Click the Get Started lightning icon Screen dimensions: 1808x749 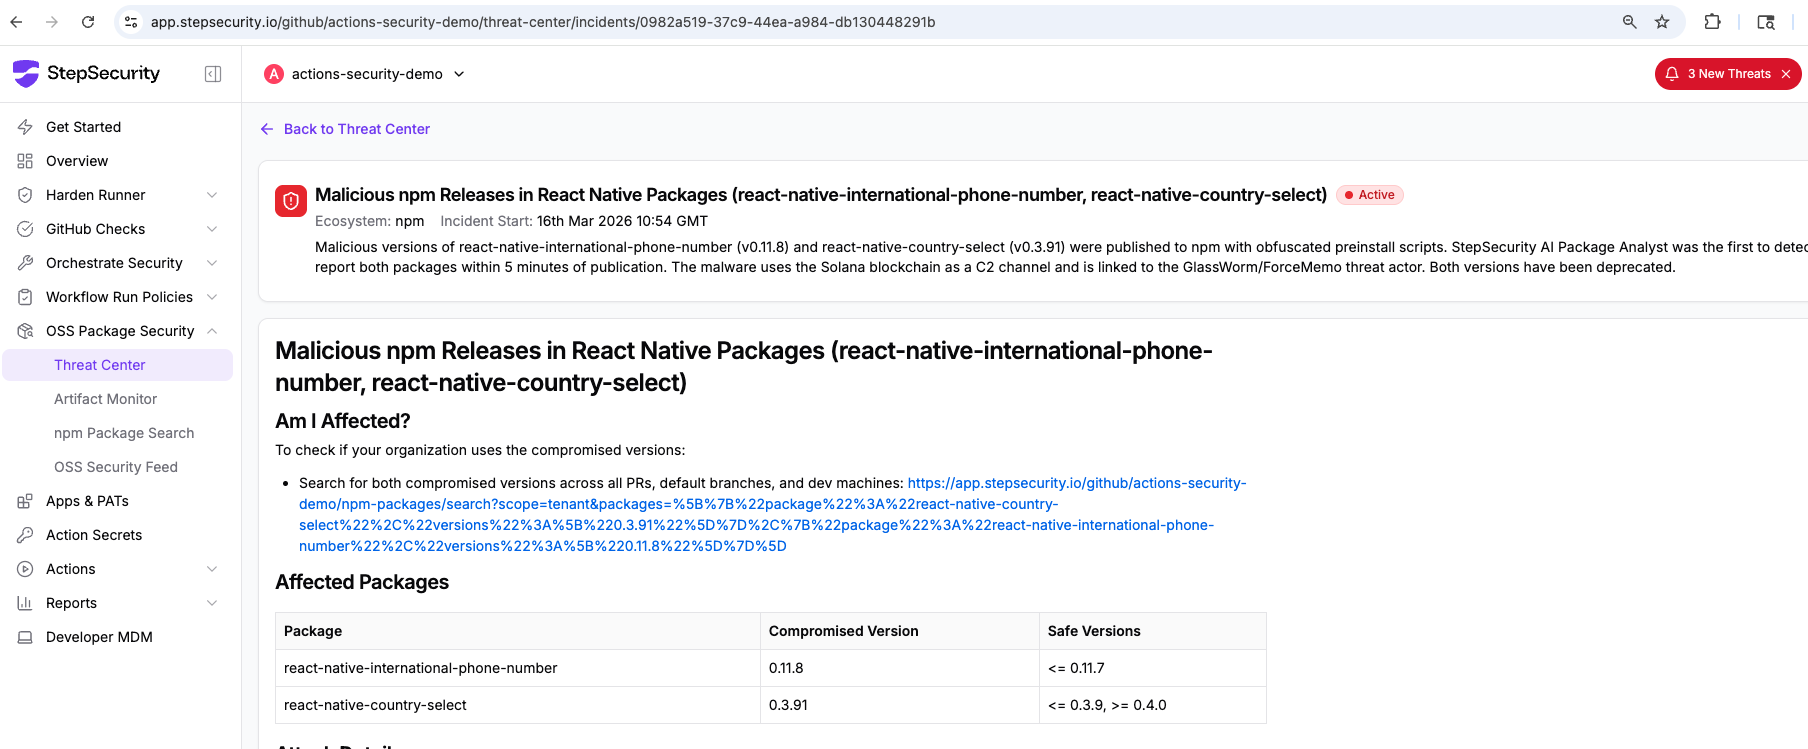pos(25,127)
